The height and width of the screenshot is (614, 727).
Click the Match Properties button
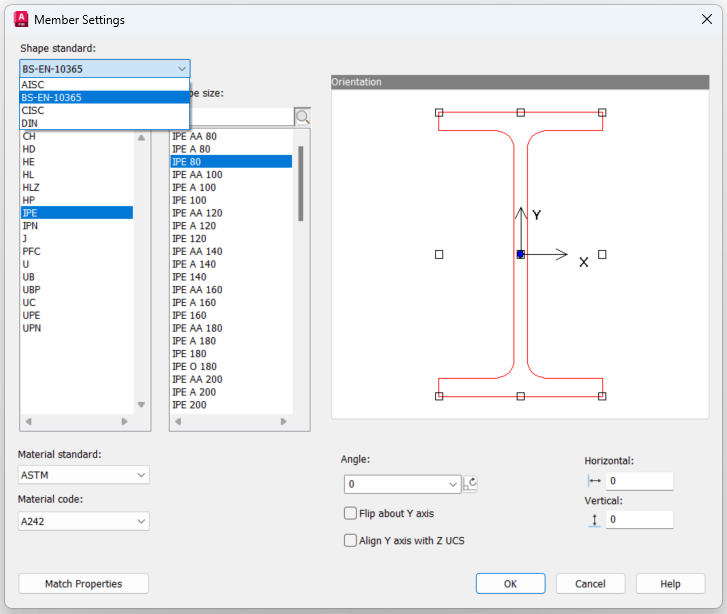pos(83,584)
